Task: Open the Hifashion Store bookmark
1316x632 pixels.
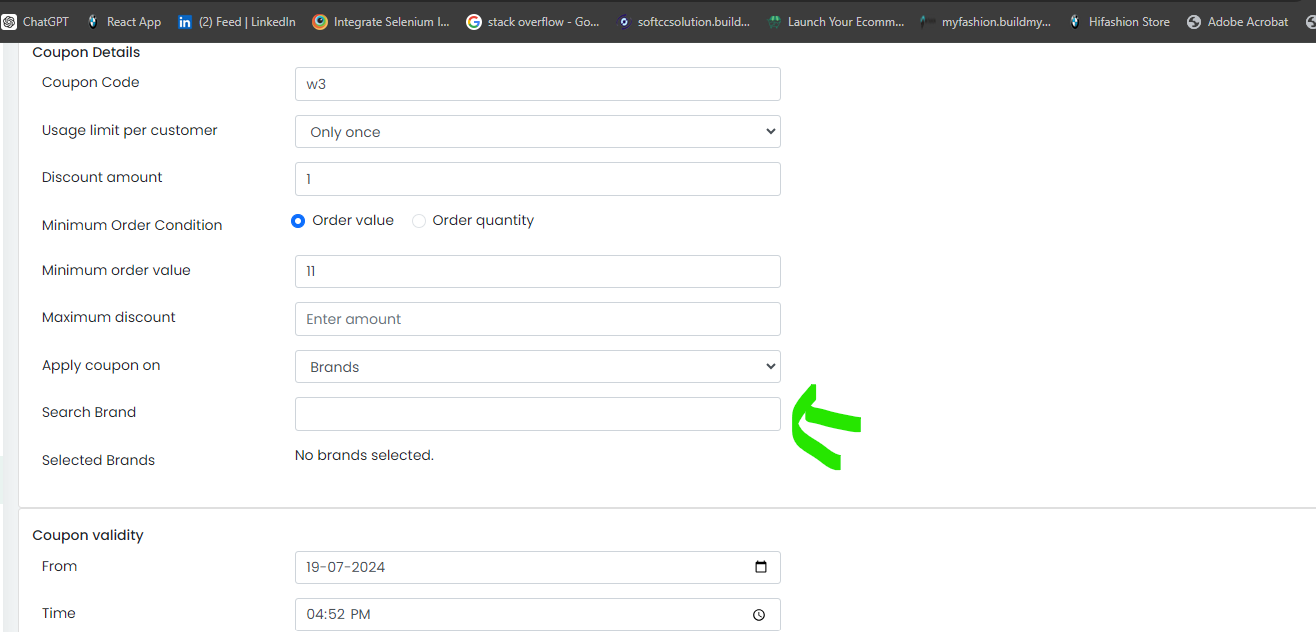Action: click(1120, 21)
